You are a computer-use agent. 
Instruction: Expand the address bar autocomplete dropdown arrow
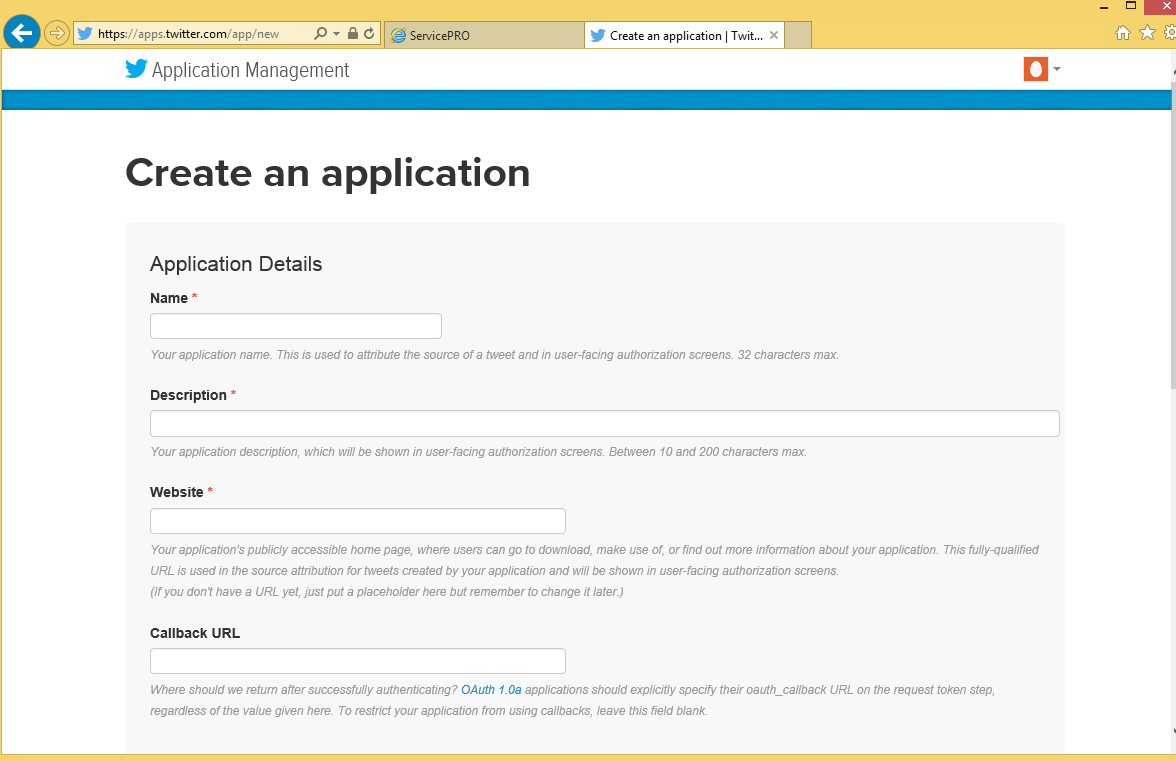pyautogui.click(x=337, y=34)
